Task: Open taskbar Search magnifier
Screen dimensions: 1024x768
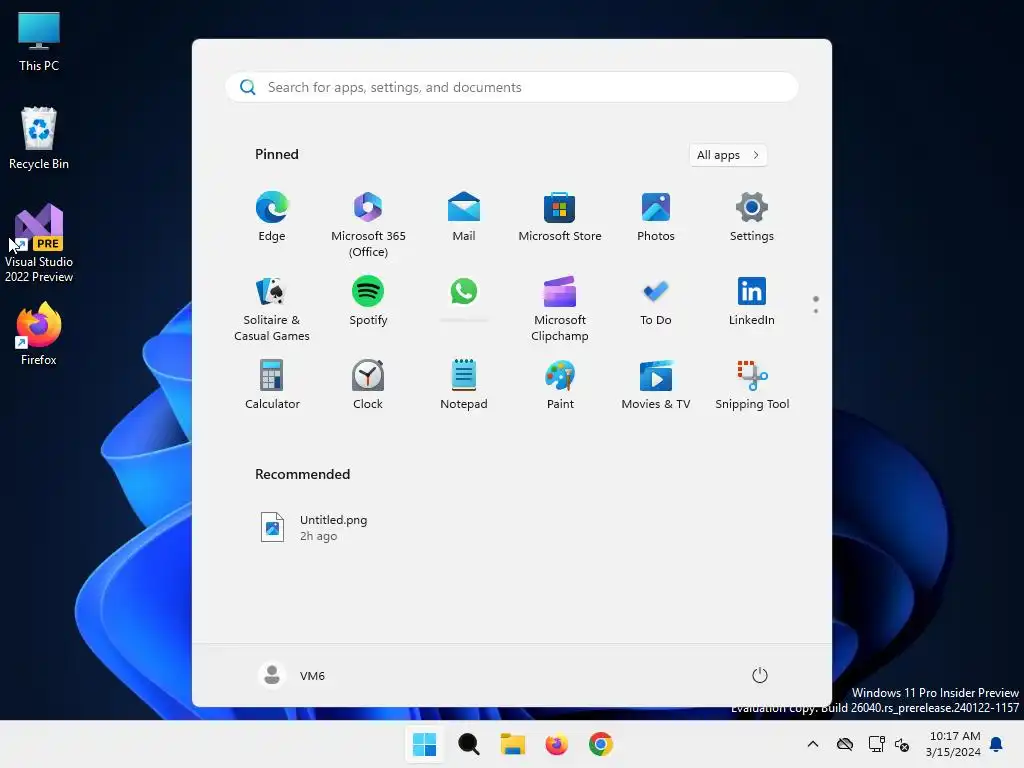Action: pos(468,744)
